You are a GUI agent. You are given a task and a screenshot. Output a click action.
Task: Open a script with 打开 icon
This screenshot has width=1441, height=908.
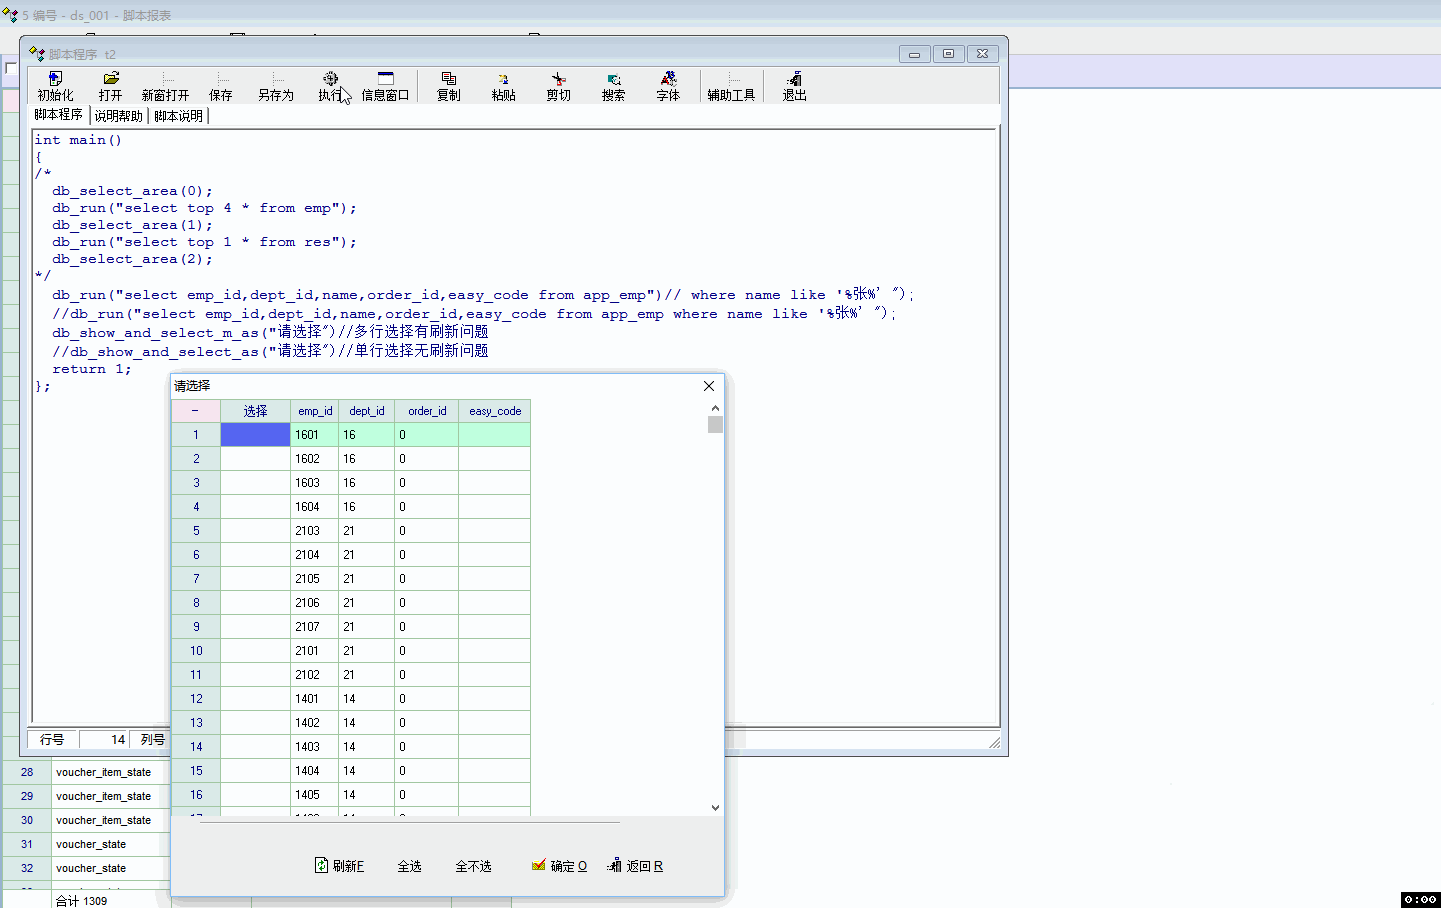[x=110, y=86]
